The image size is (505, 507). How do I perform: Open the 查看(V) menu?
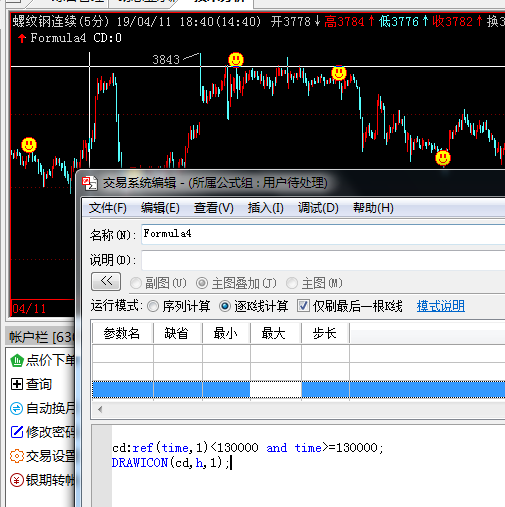(214, 208)
